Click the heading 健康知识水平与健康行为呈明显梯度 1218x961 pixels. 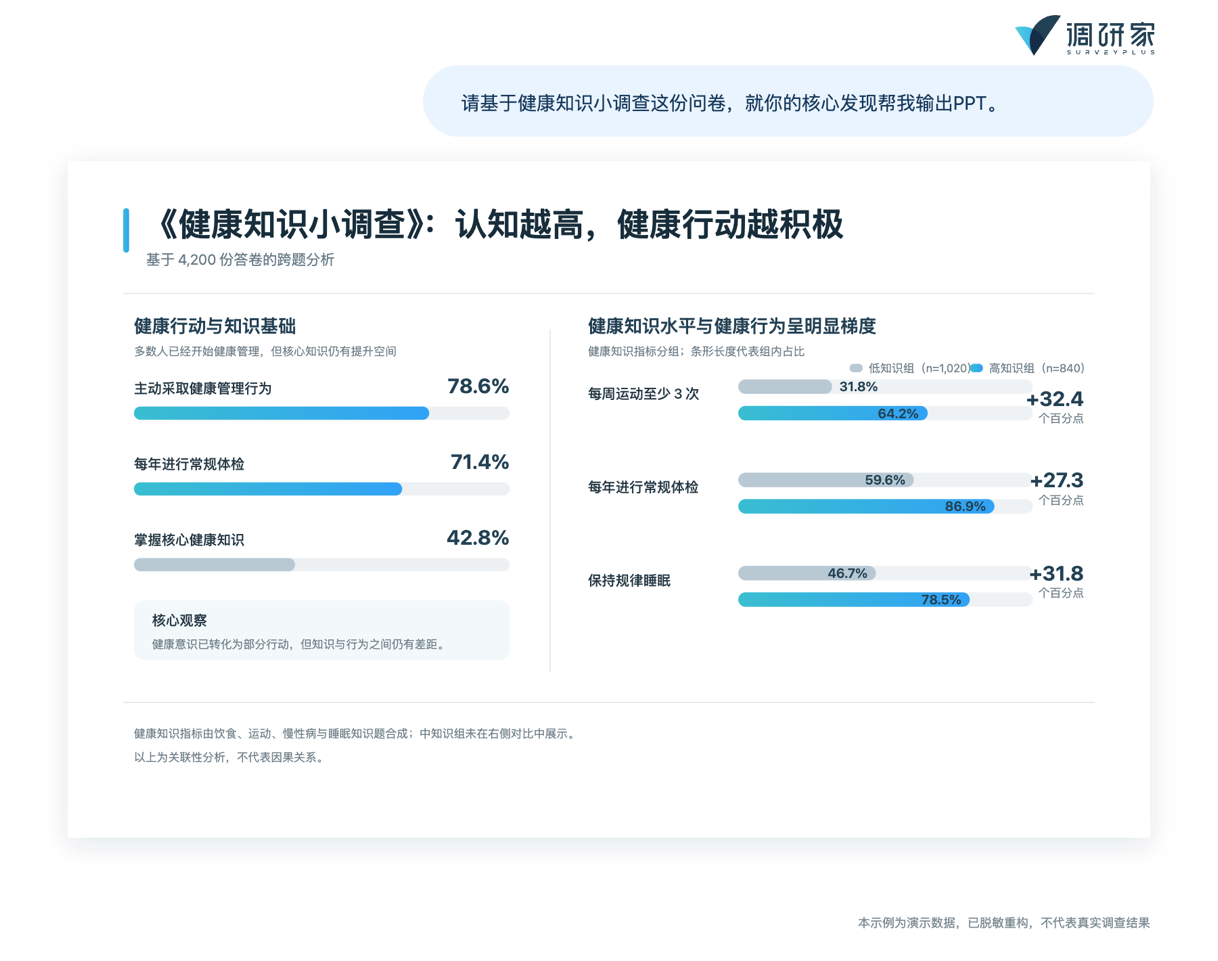733,326
